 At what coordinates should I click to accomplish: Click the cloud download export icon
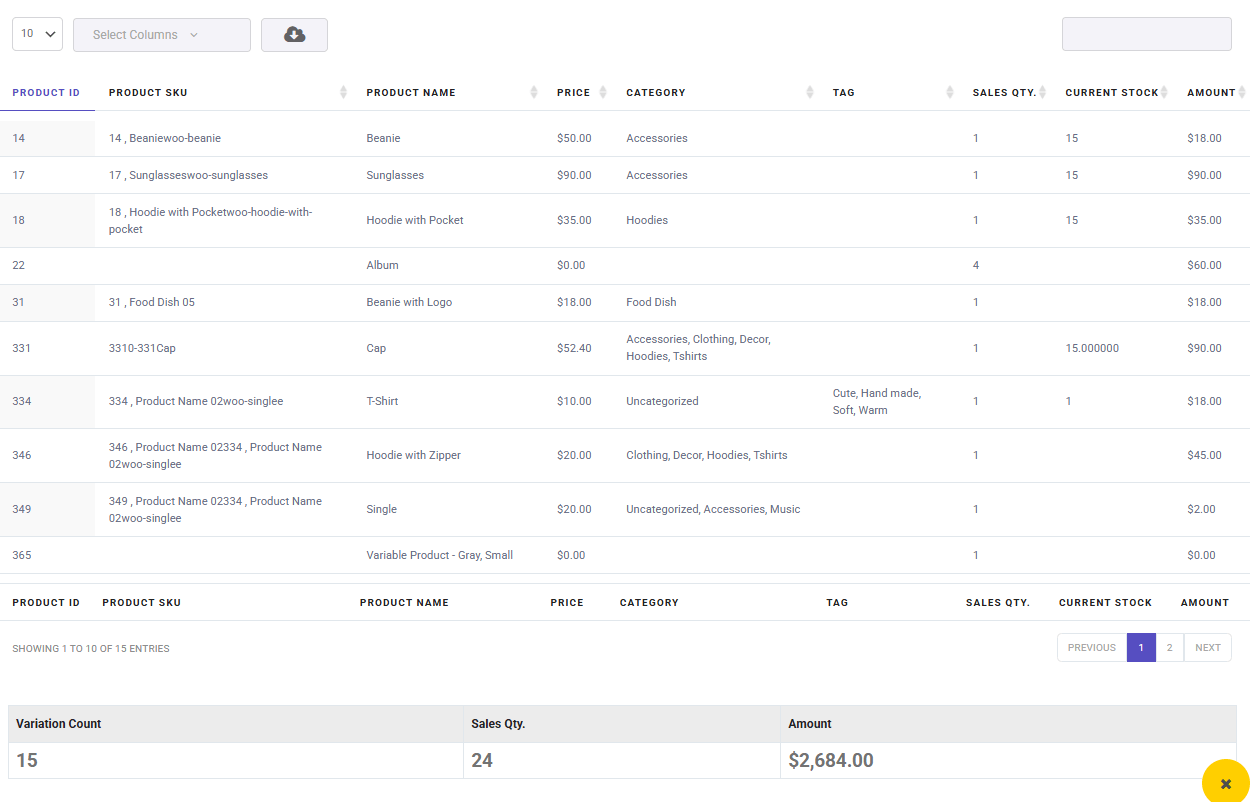(x=294, y=35)
